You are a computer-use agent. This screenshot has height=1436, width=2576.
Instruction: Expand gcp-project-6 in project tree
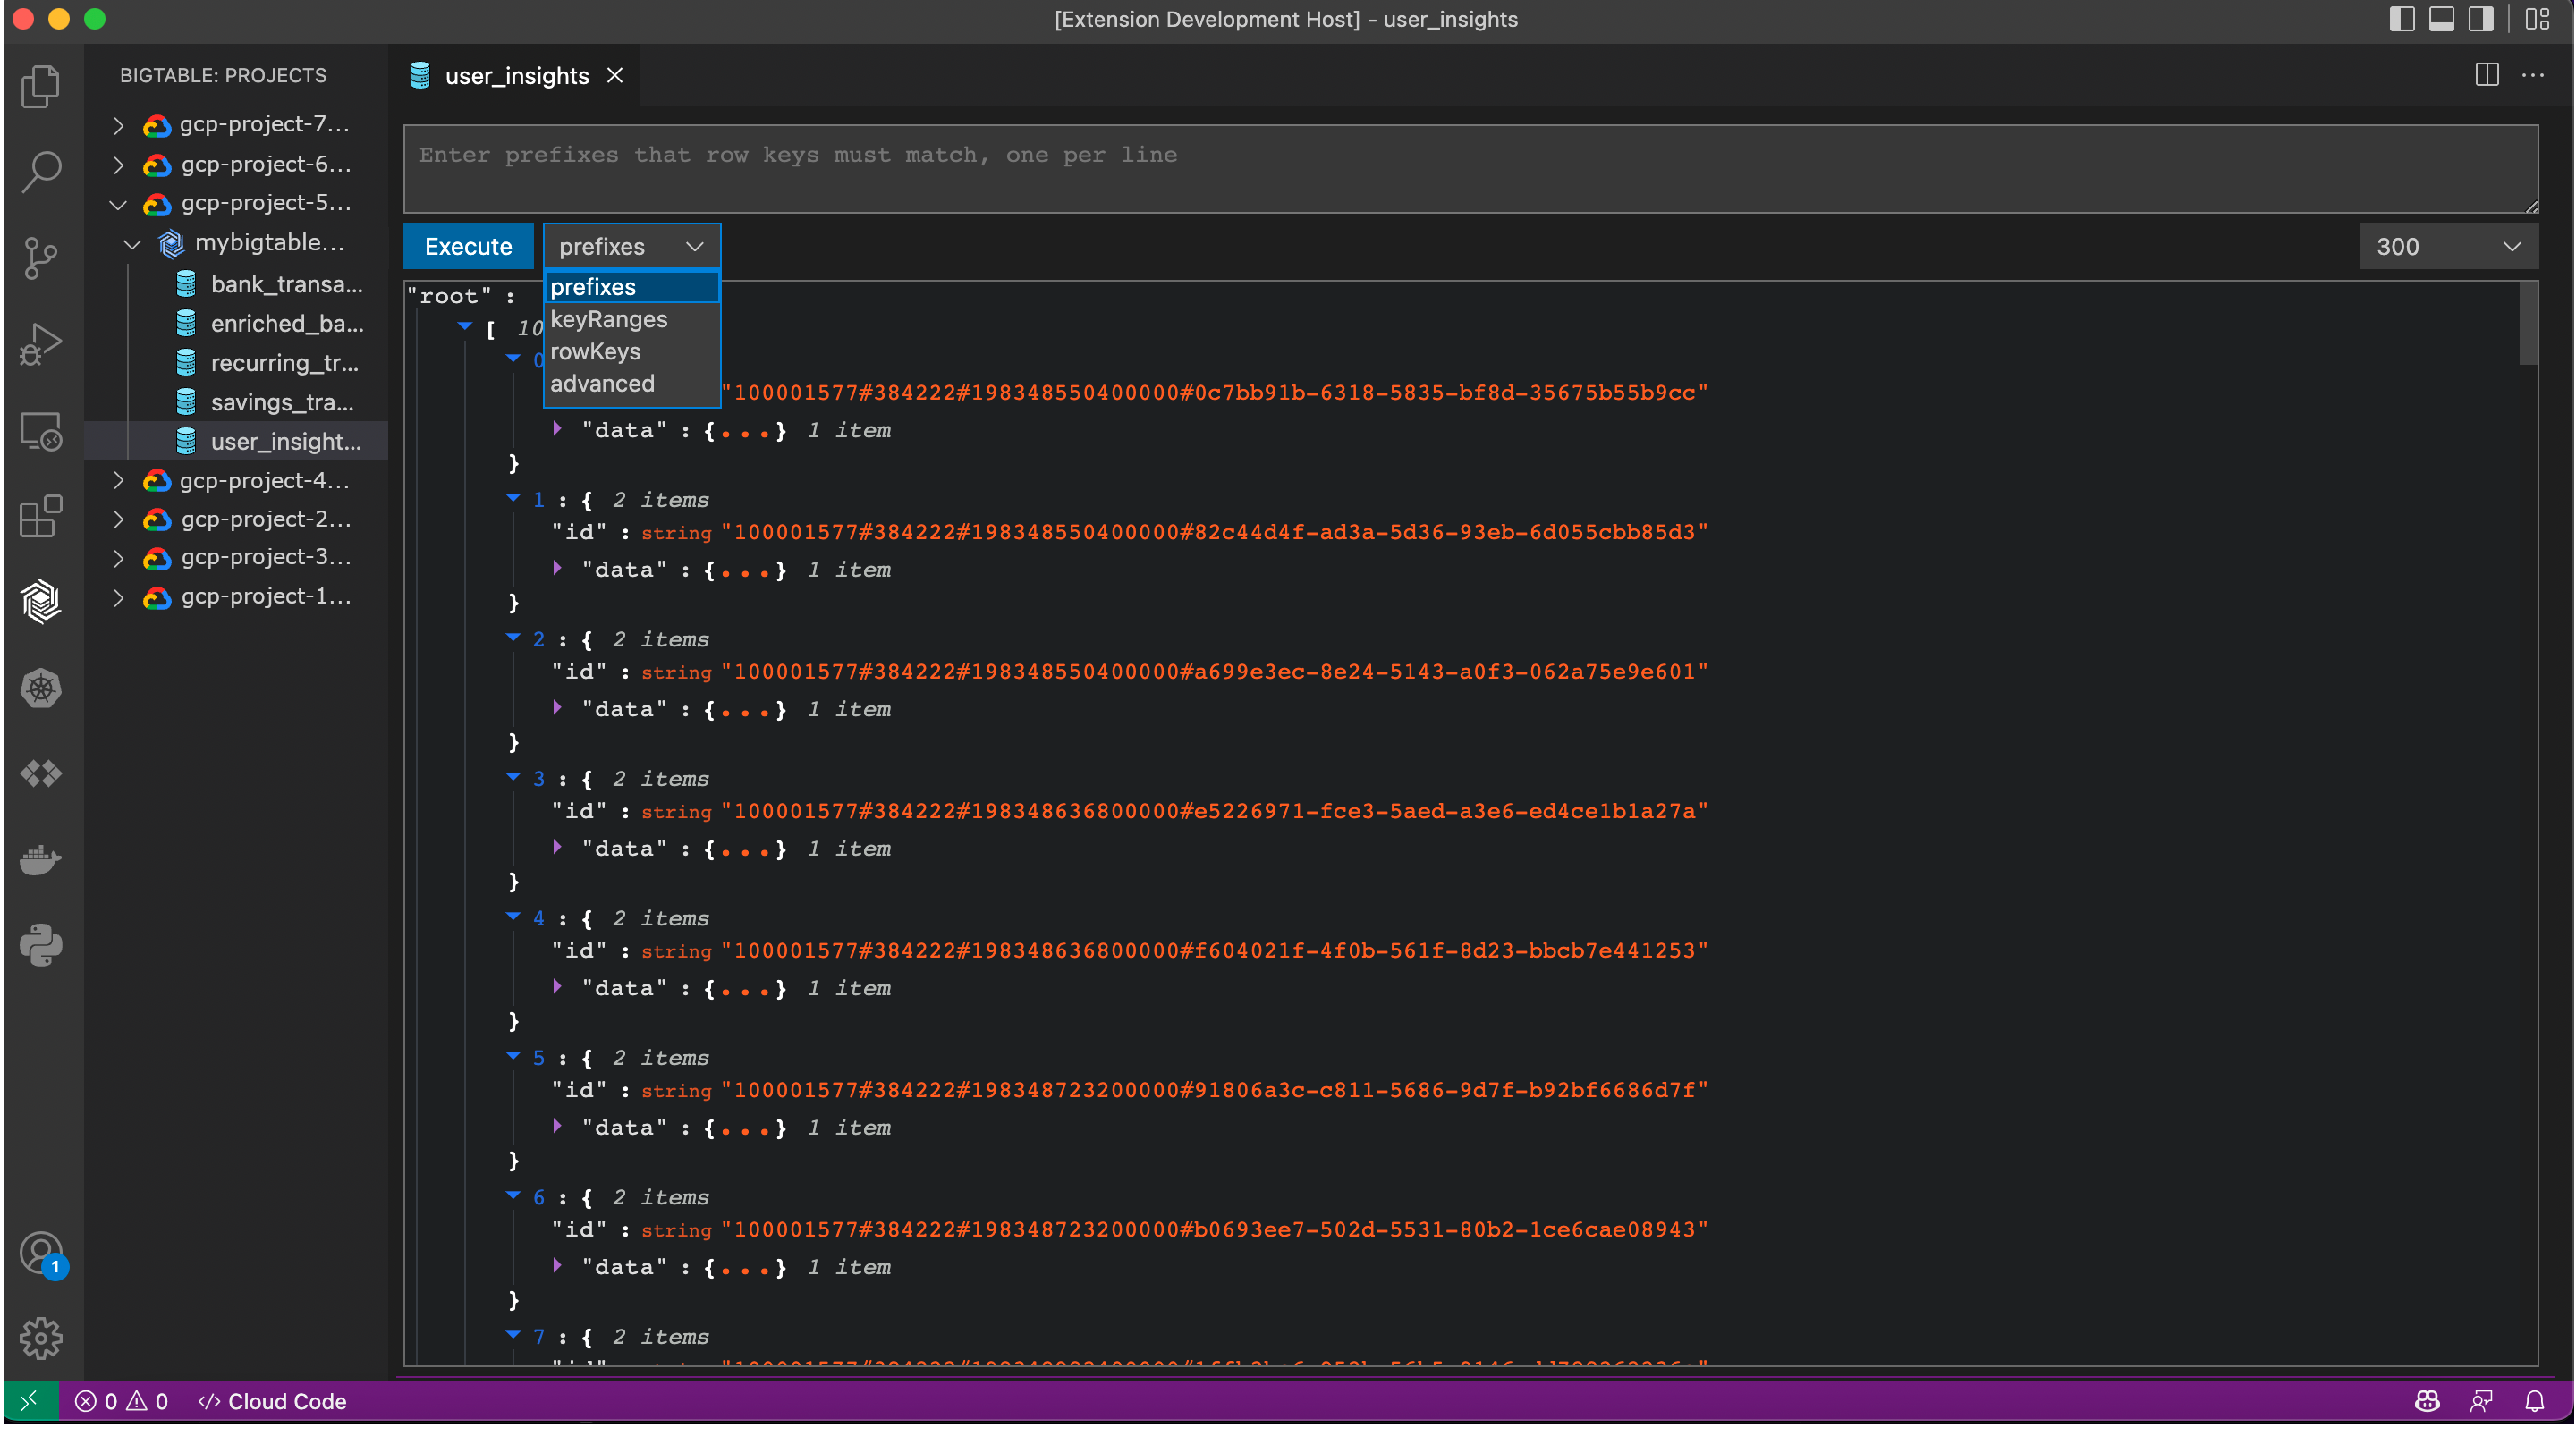click(118, 164)
